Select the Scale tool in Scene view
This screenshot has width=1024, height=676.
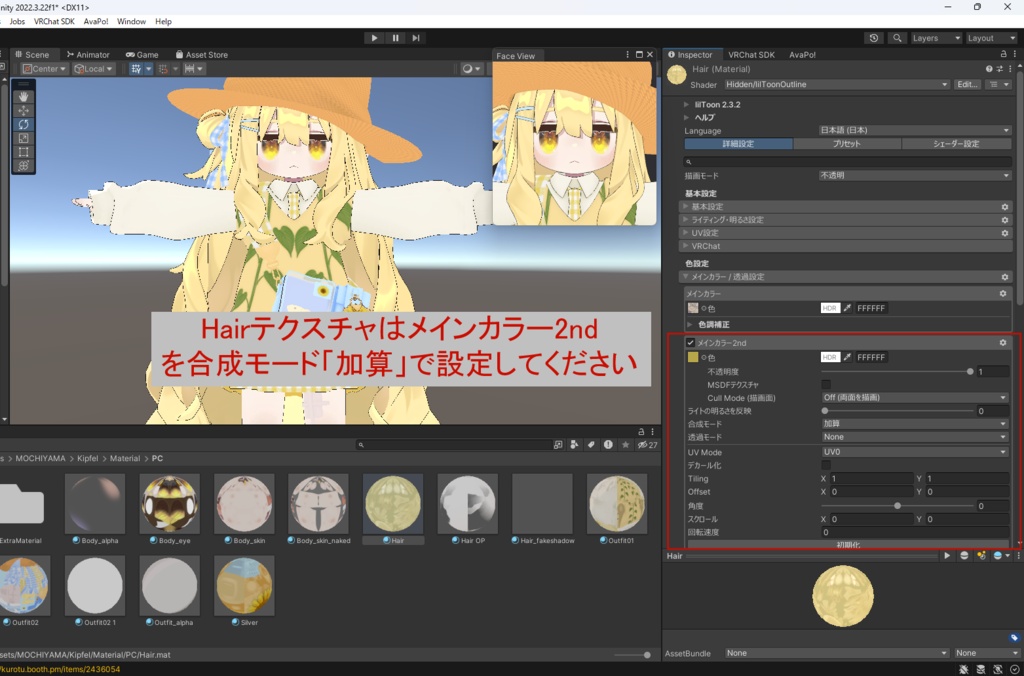click(24, 138)
